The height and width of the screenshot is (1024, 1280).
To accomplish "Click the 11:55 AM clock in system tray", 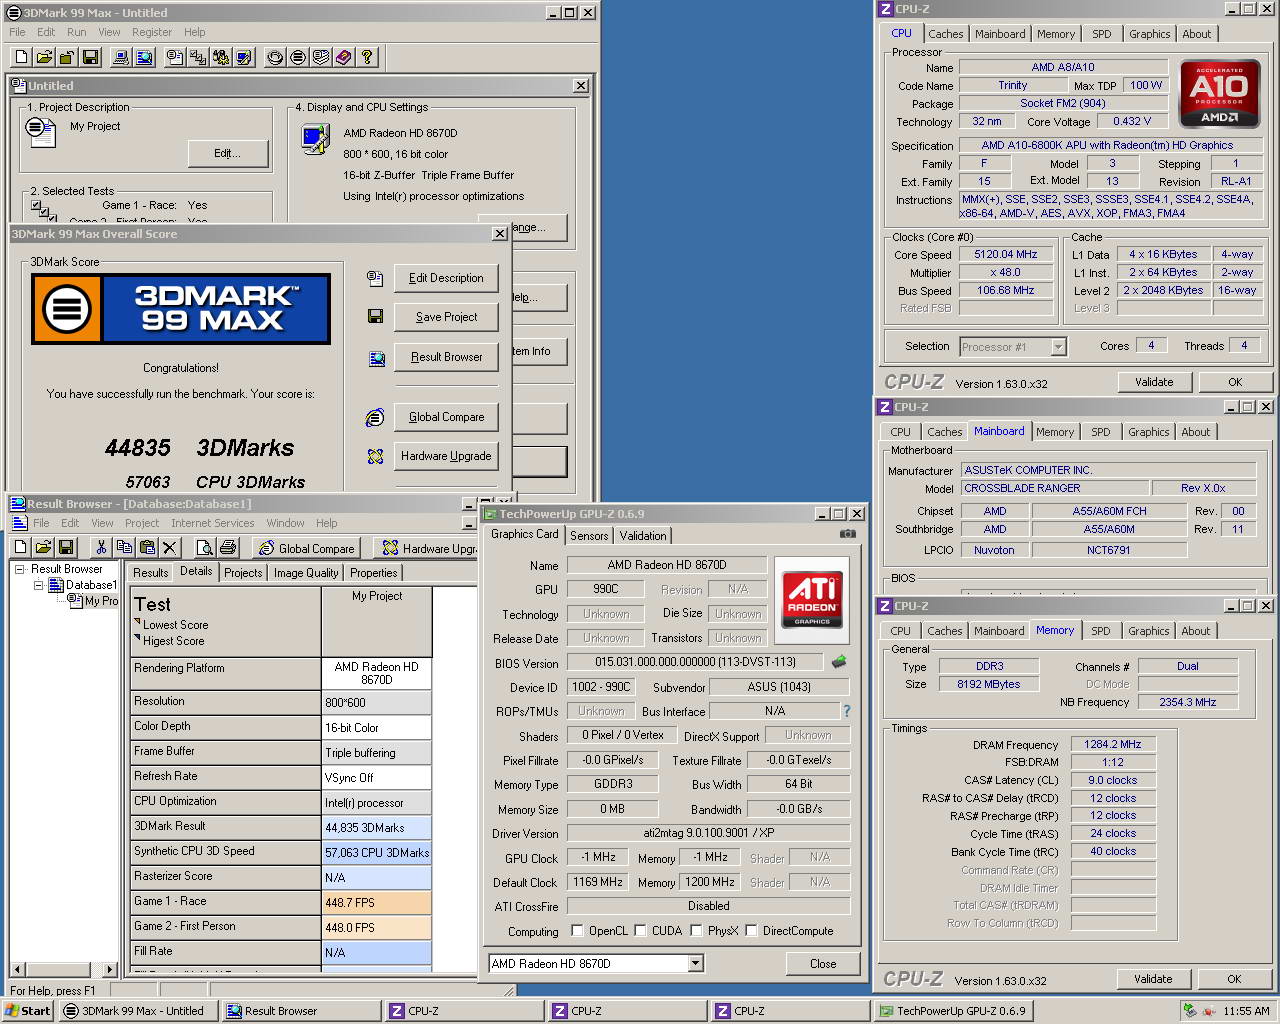I will 1246,1011.
